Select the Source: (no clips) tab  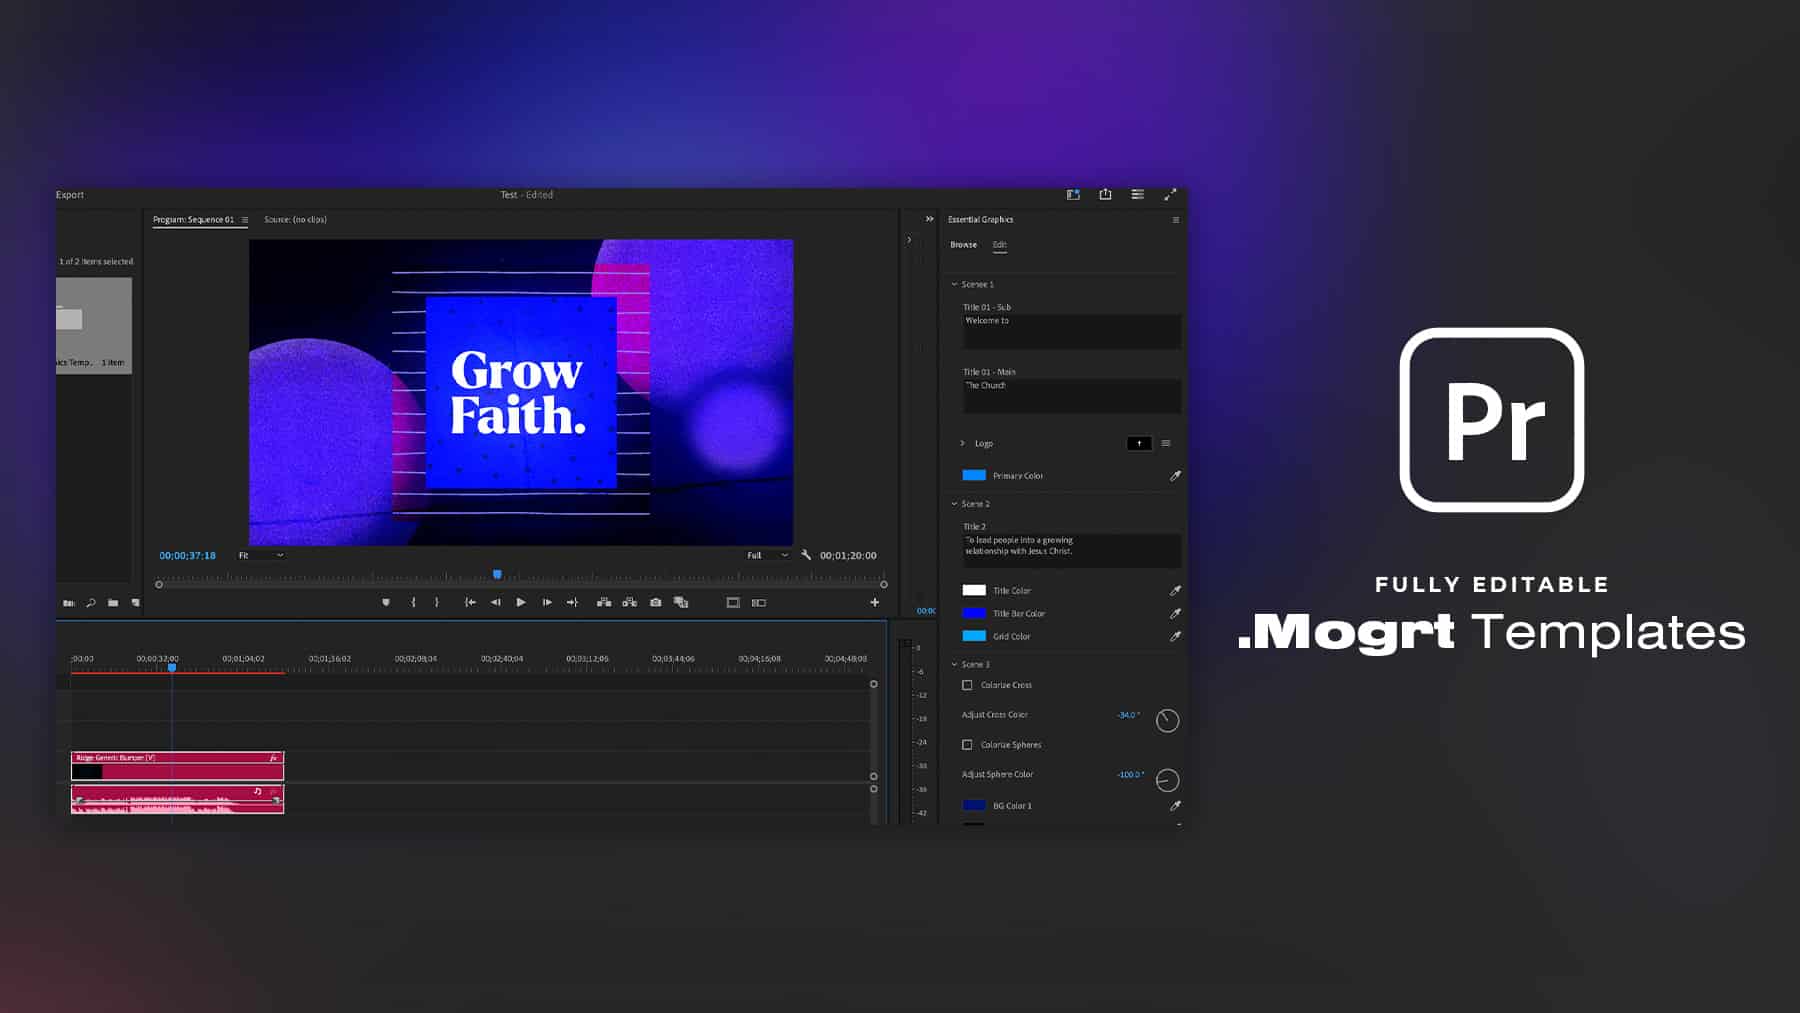pyautogui.click(x=295, y=220)
